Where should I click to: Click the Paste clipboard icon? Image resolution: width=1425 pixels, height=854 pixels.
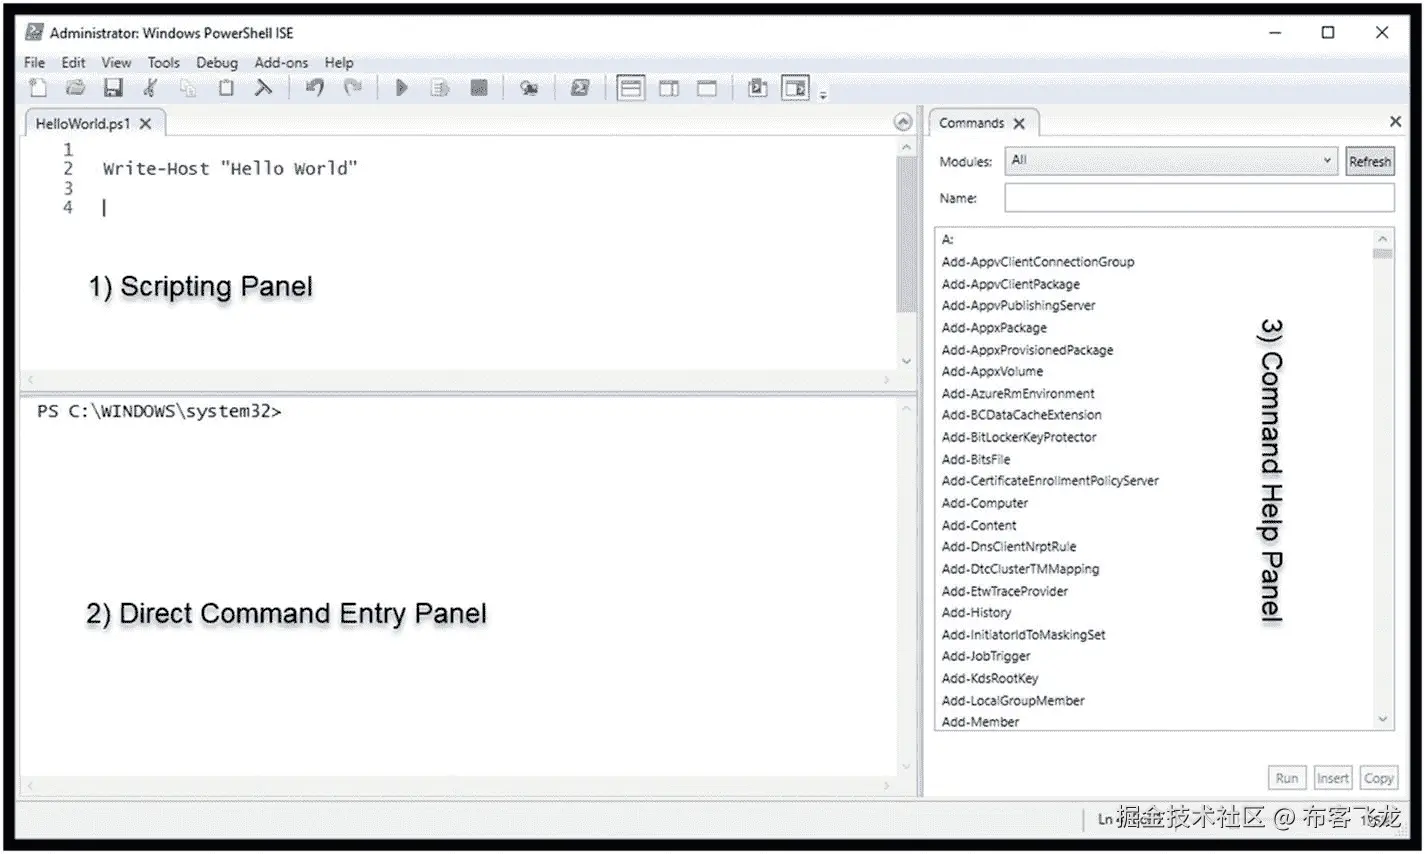click(x=226, y=88)
